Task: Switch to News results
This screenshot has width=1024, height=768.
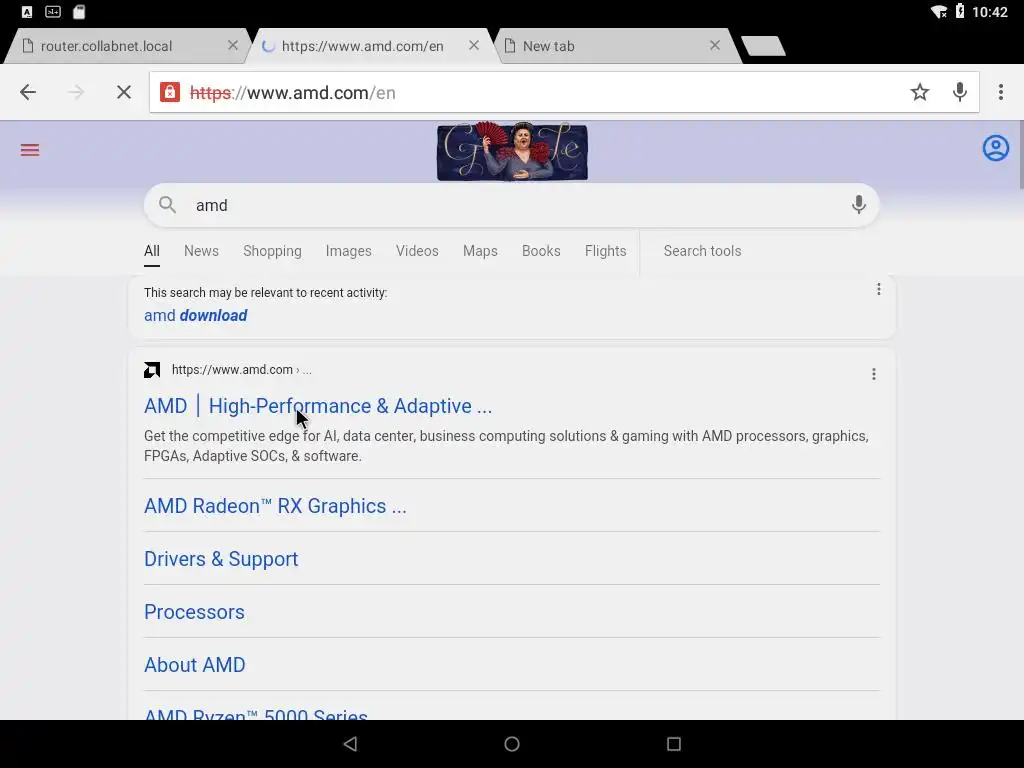Action: point(201,251)
